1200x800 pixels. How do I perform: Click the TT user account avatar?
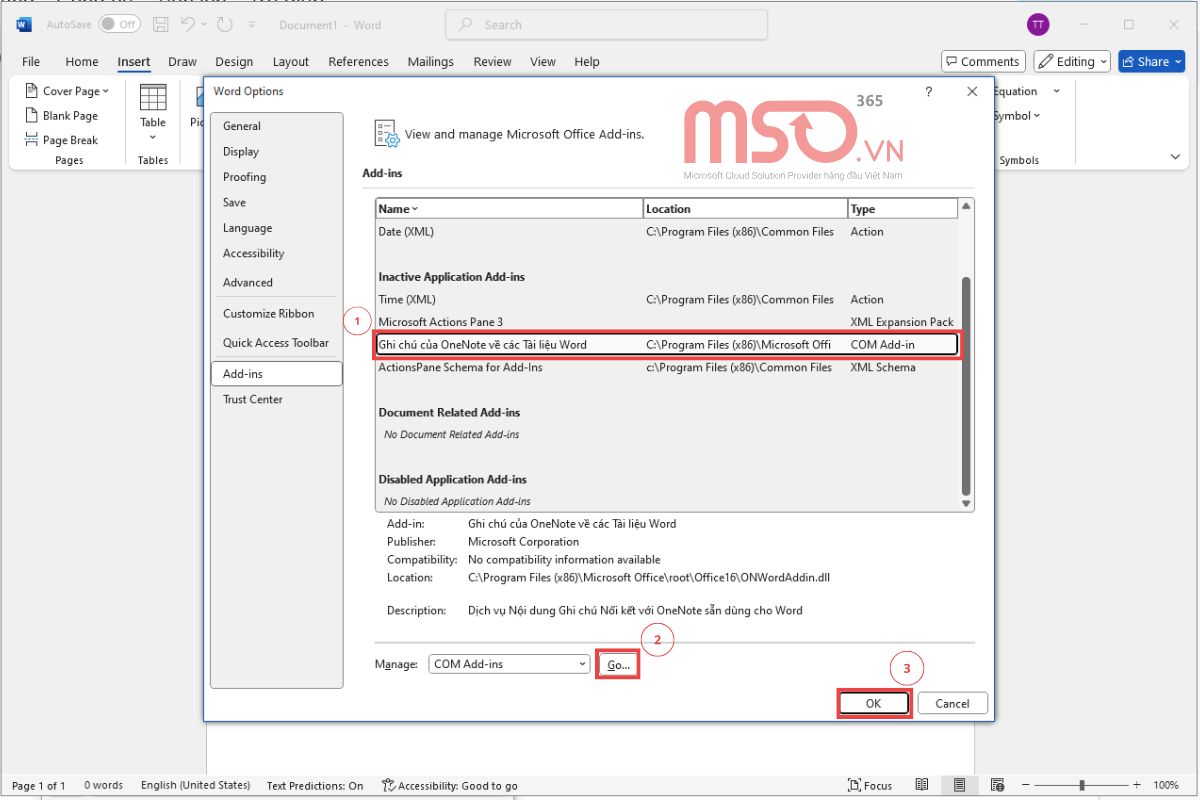(x=1038, y=24)
